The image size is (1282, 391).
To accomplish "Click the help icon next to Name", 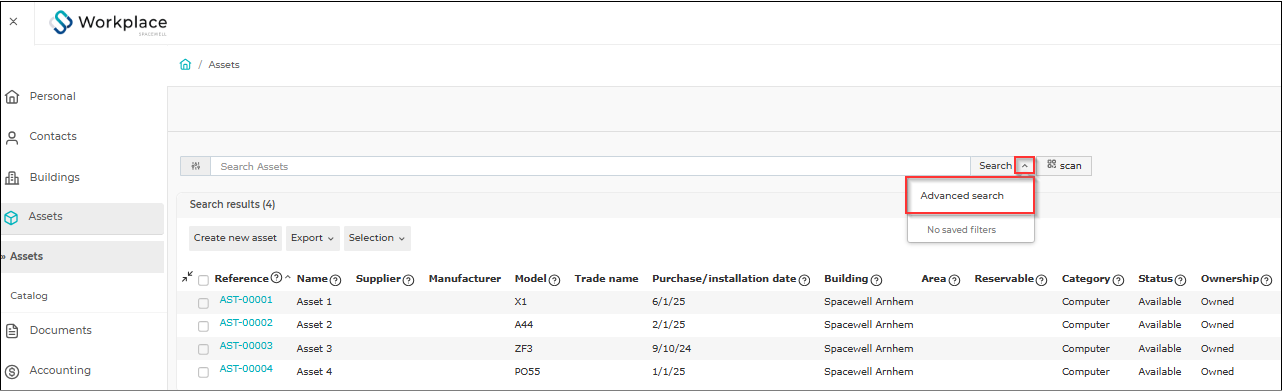I will (x=335, y=280).
